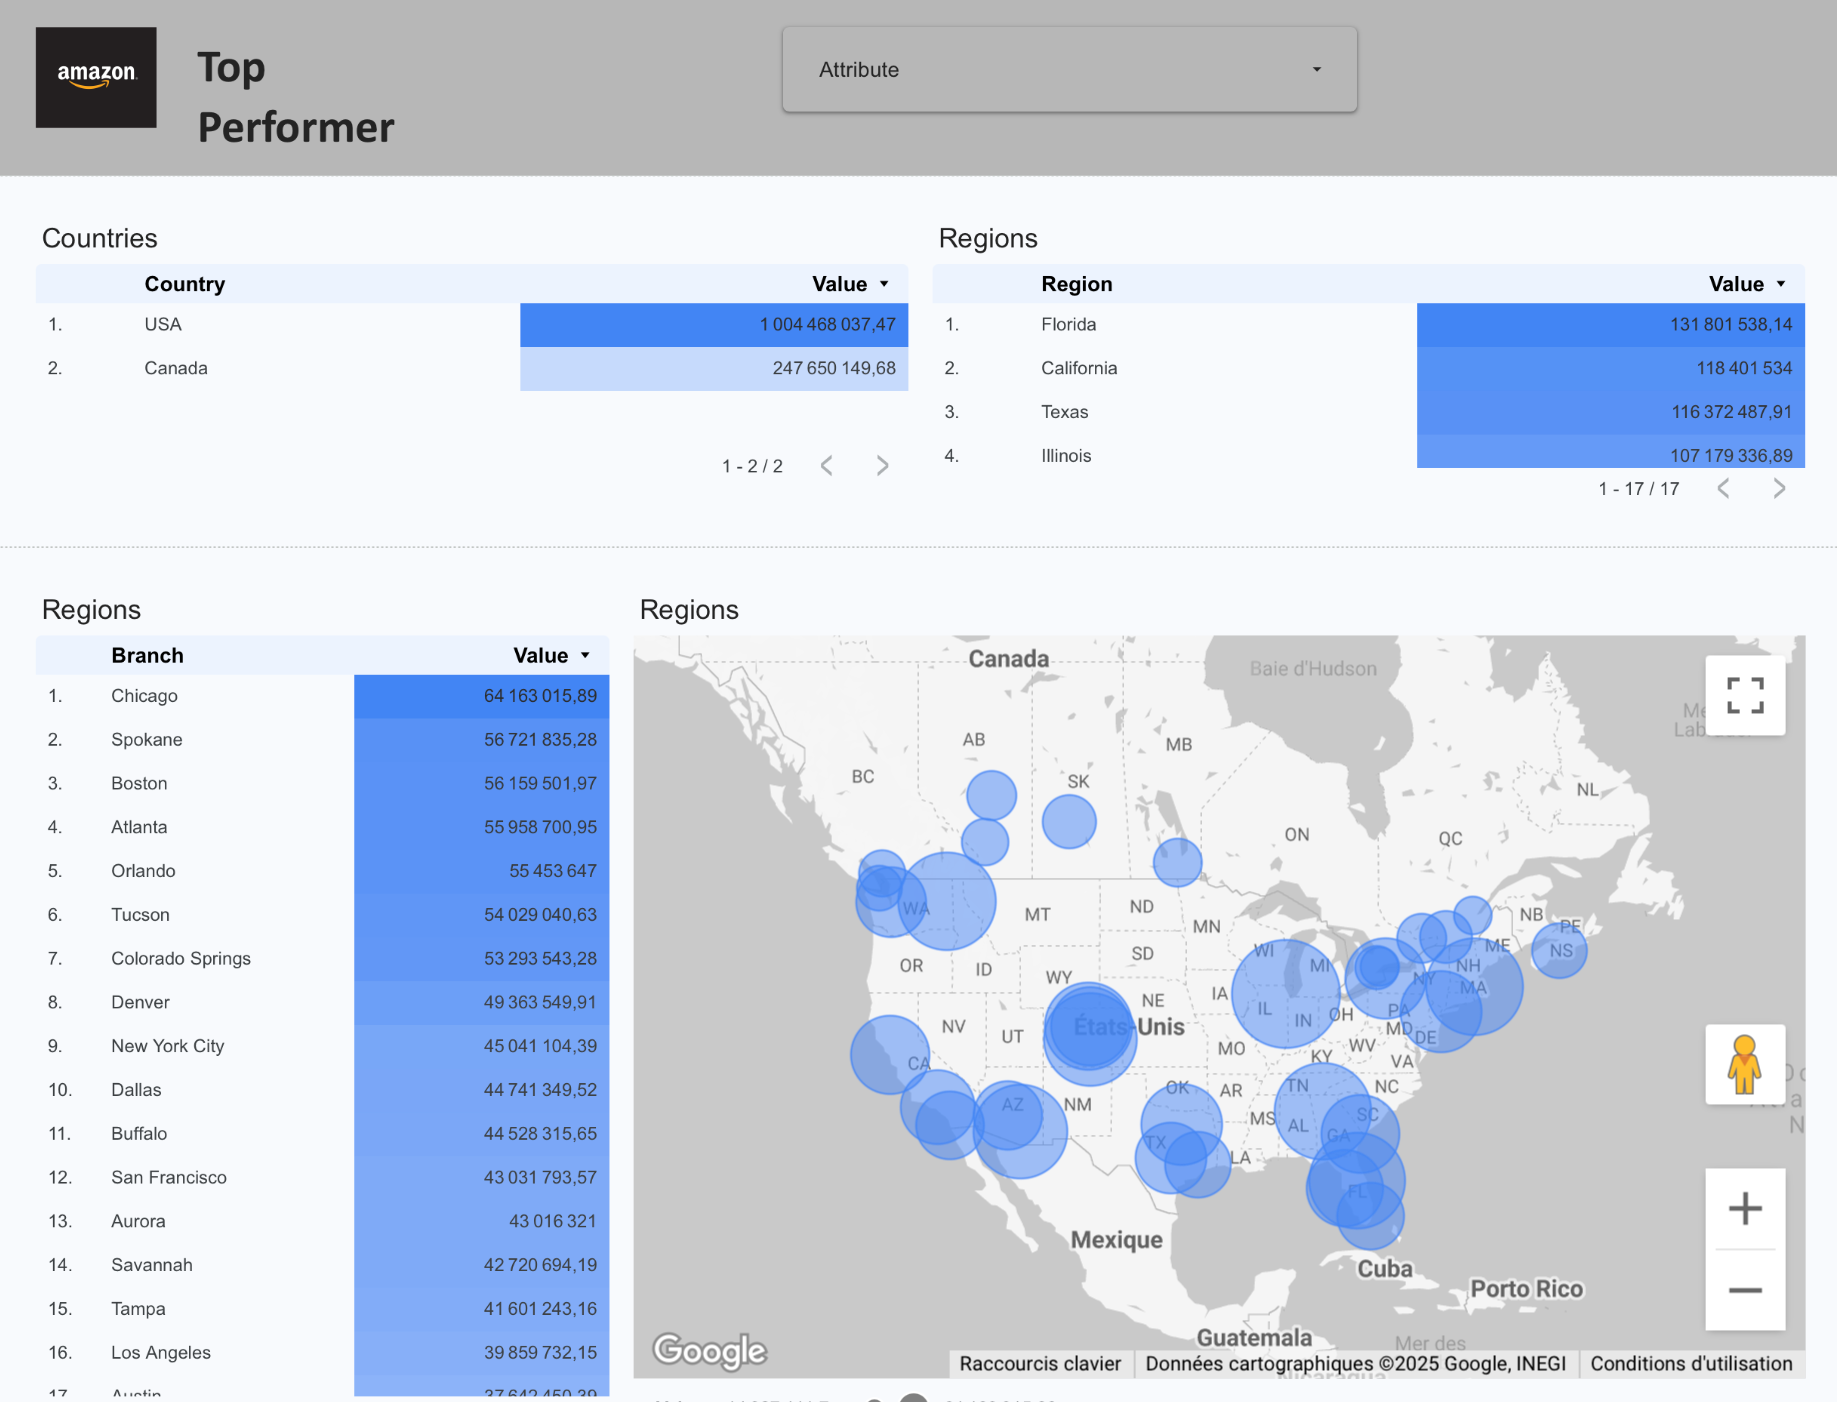Image resolution: width=1837 pixels, height=1402 pixels.
Task: Click the Amazon logo
Action: tap(96, 77)
